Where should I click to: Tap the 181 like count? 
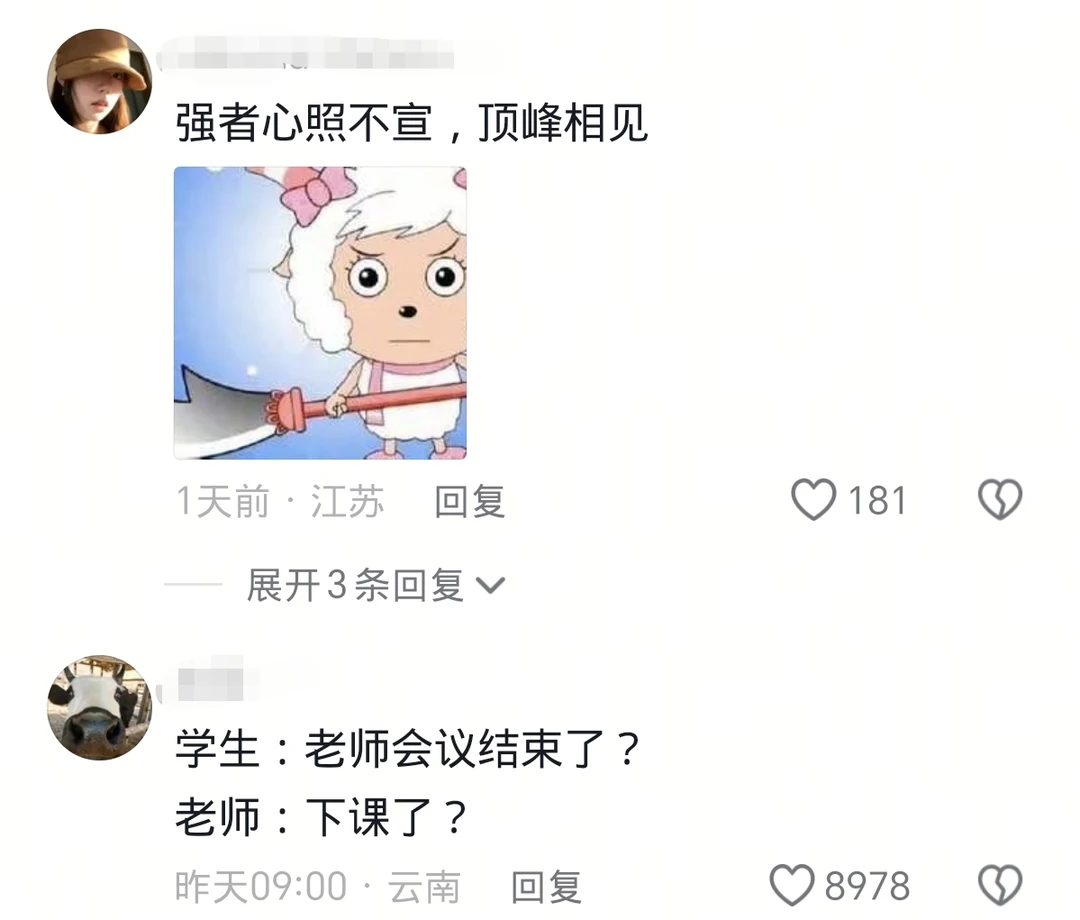[x=877, y=501]
